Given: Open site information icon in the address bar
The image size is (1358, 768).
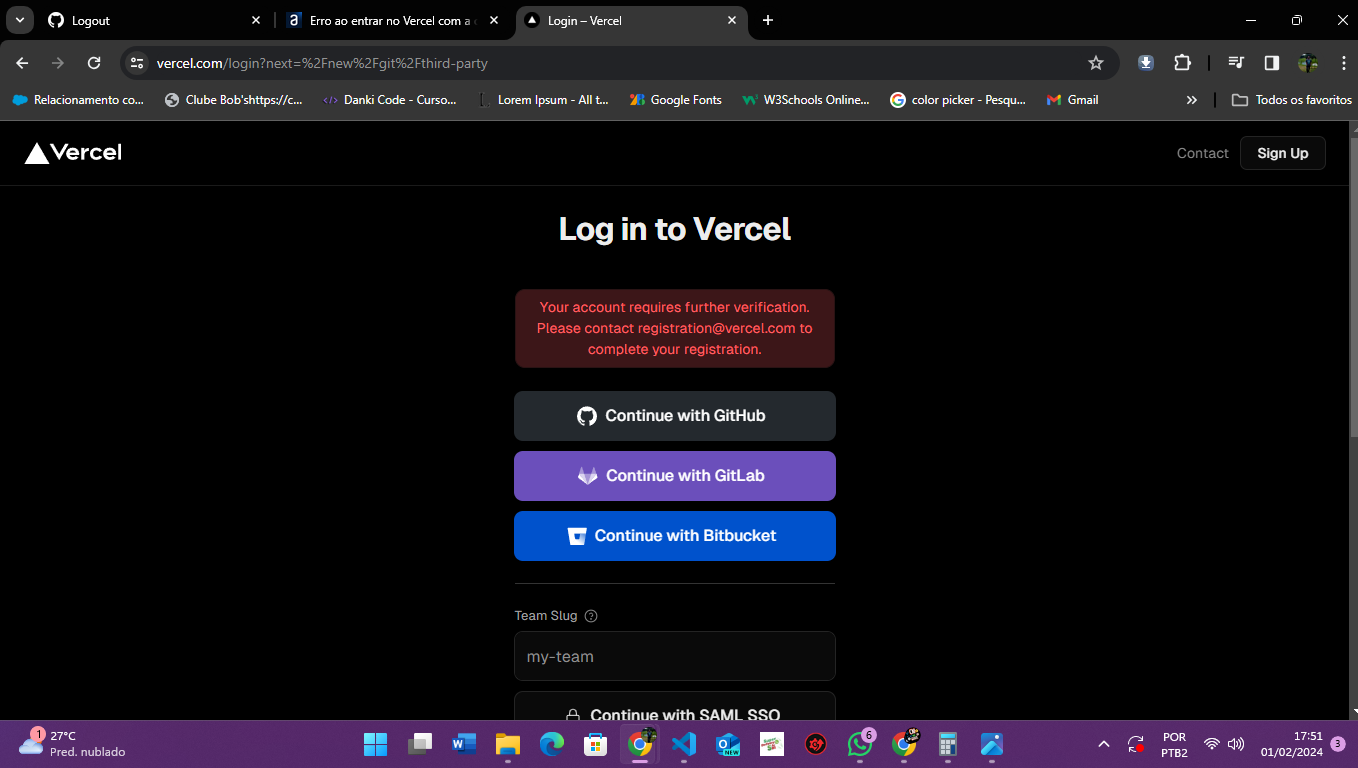Looking at the screenshot, I should tap(137, 63).
